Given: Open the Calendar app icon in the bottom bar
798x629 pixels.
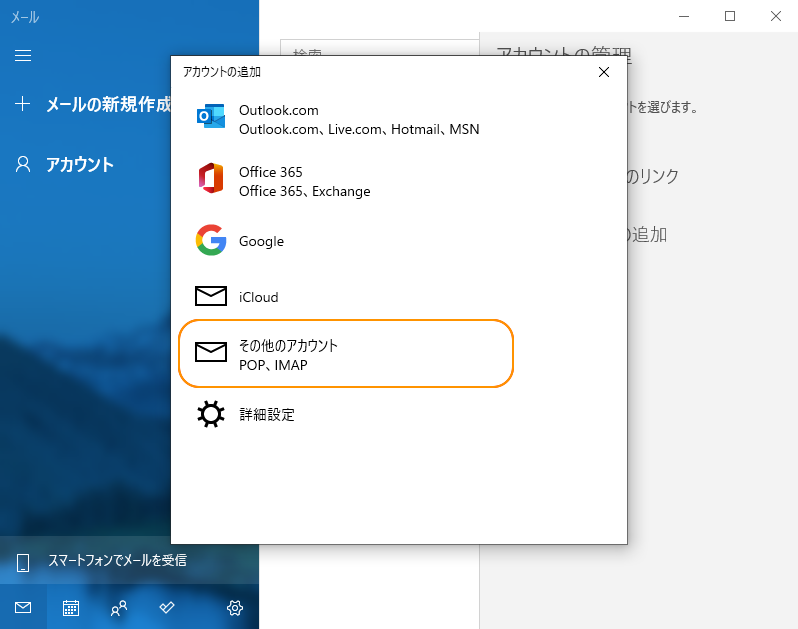Looking at the screenshot, I should point(71,608).
